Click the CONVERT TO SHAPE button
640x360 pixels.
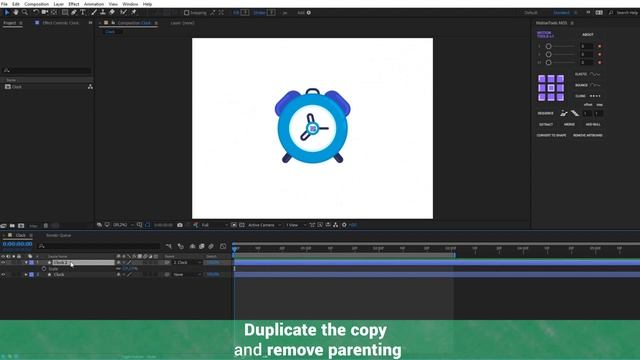click(x=551, y=135)
